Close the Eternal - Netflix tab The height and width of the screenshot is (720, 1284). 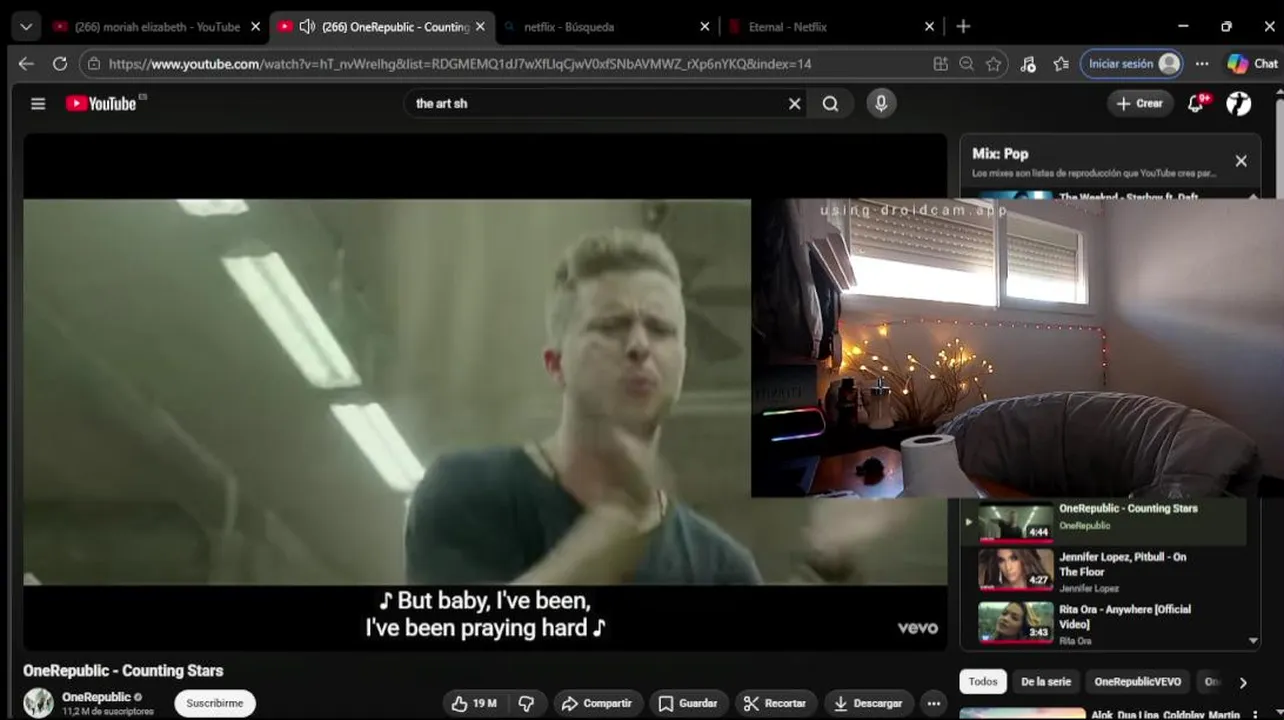(x=930, y=27)
